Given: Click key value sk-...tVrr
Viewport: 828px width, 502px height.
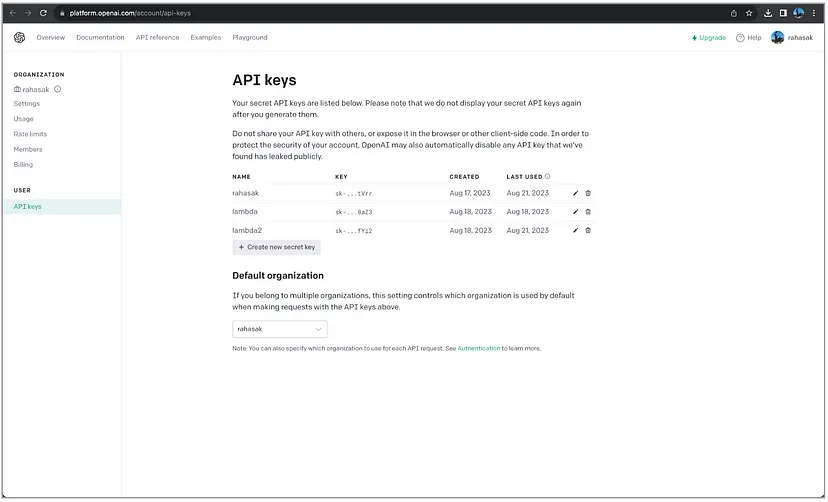Looking at the screenshot, I should [x=353, y=194].
